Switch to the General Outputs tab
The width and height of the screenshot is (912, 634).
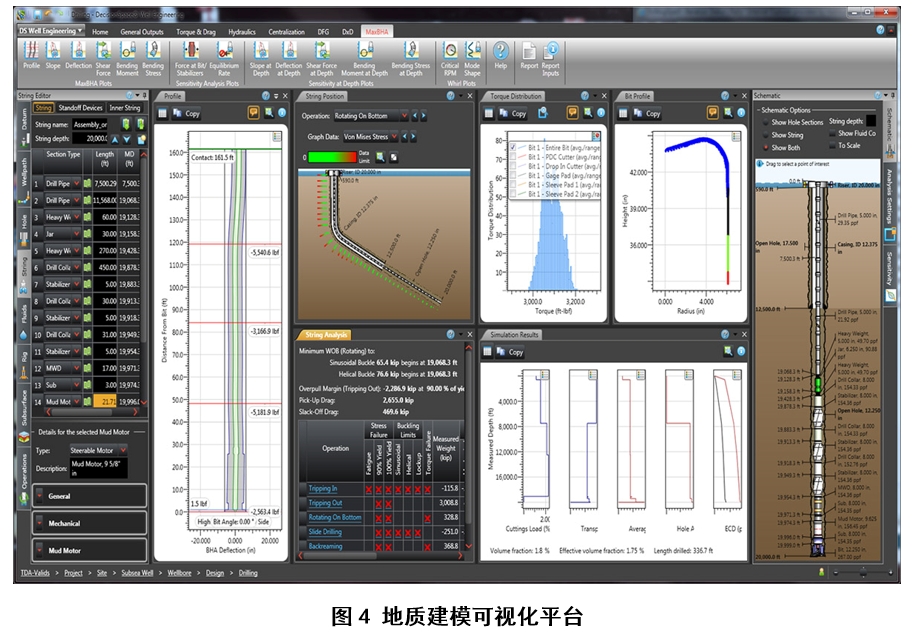(x=142, y=32)
